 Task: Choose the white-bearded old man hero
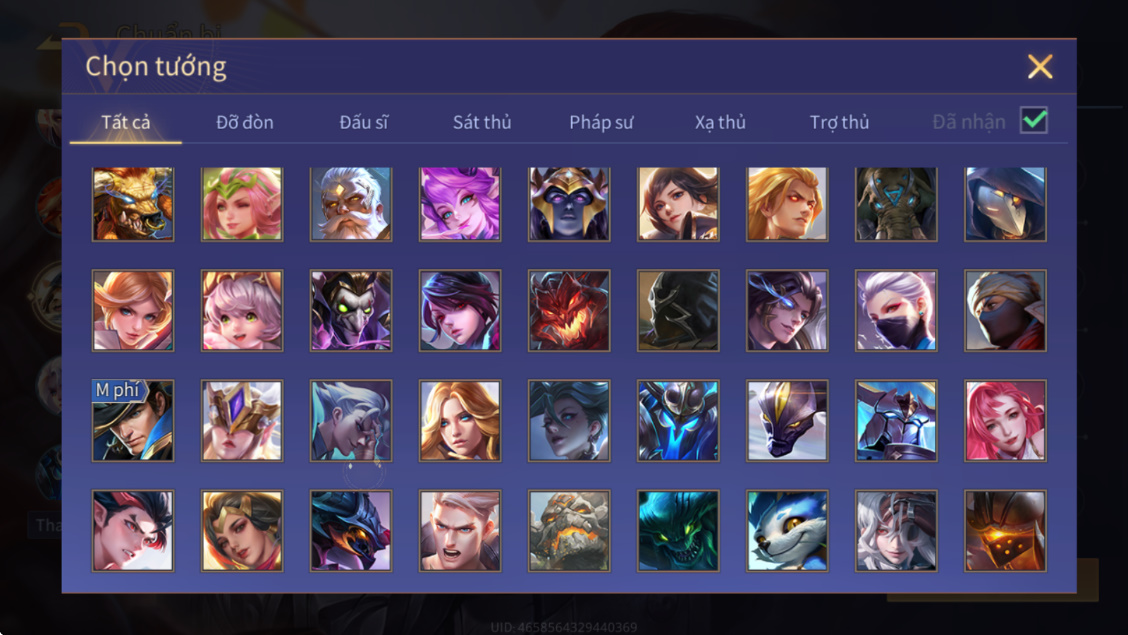(x=351, y=204)
